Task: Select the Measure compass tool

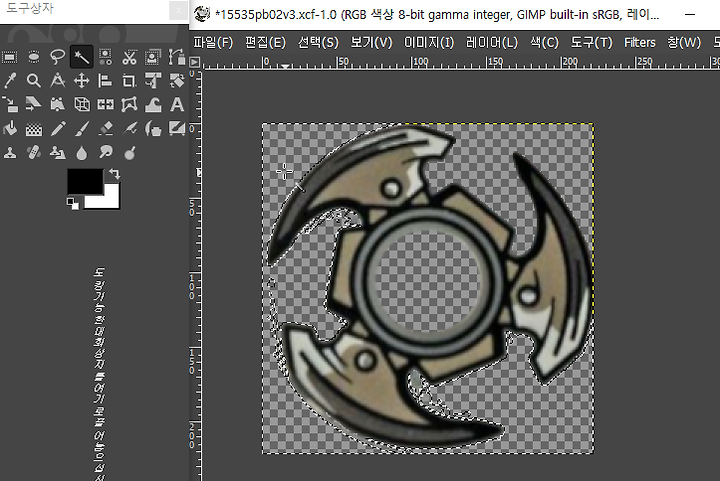Action: tap(57, 81)
